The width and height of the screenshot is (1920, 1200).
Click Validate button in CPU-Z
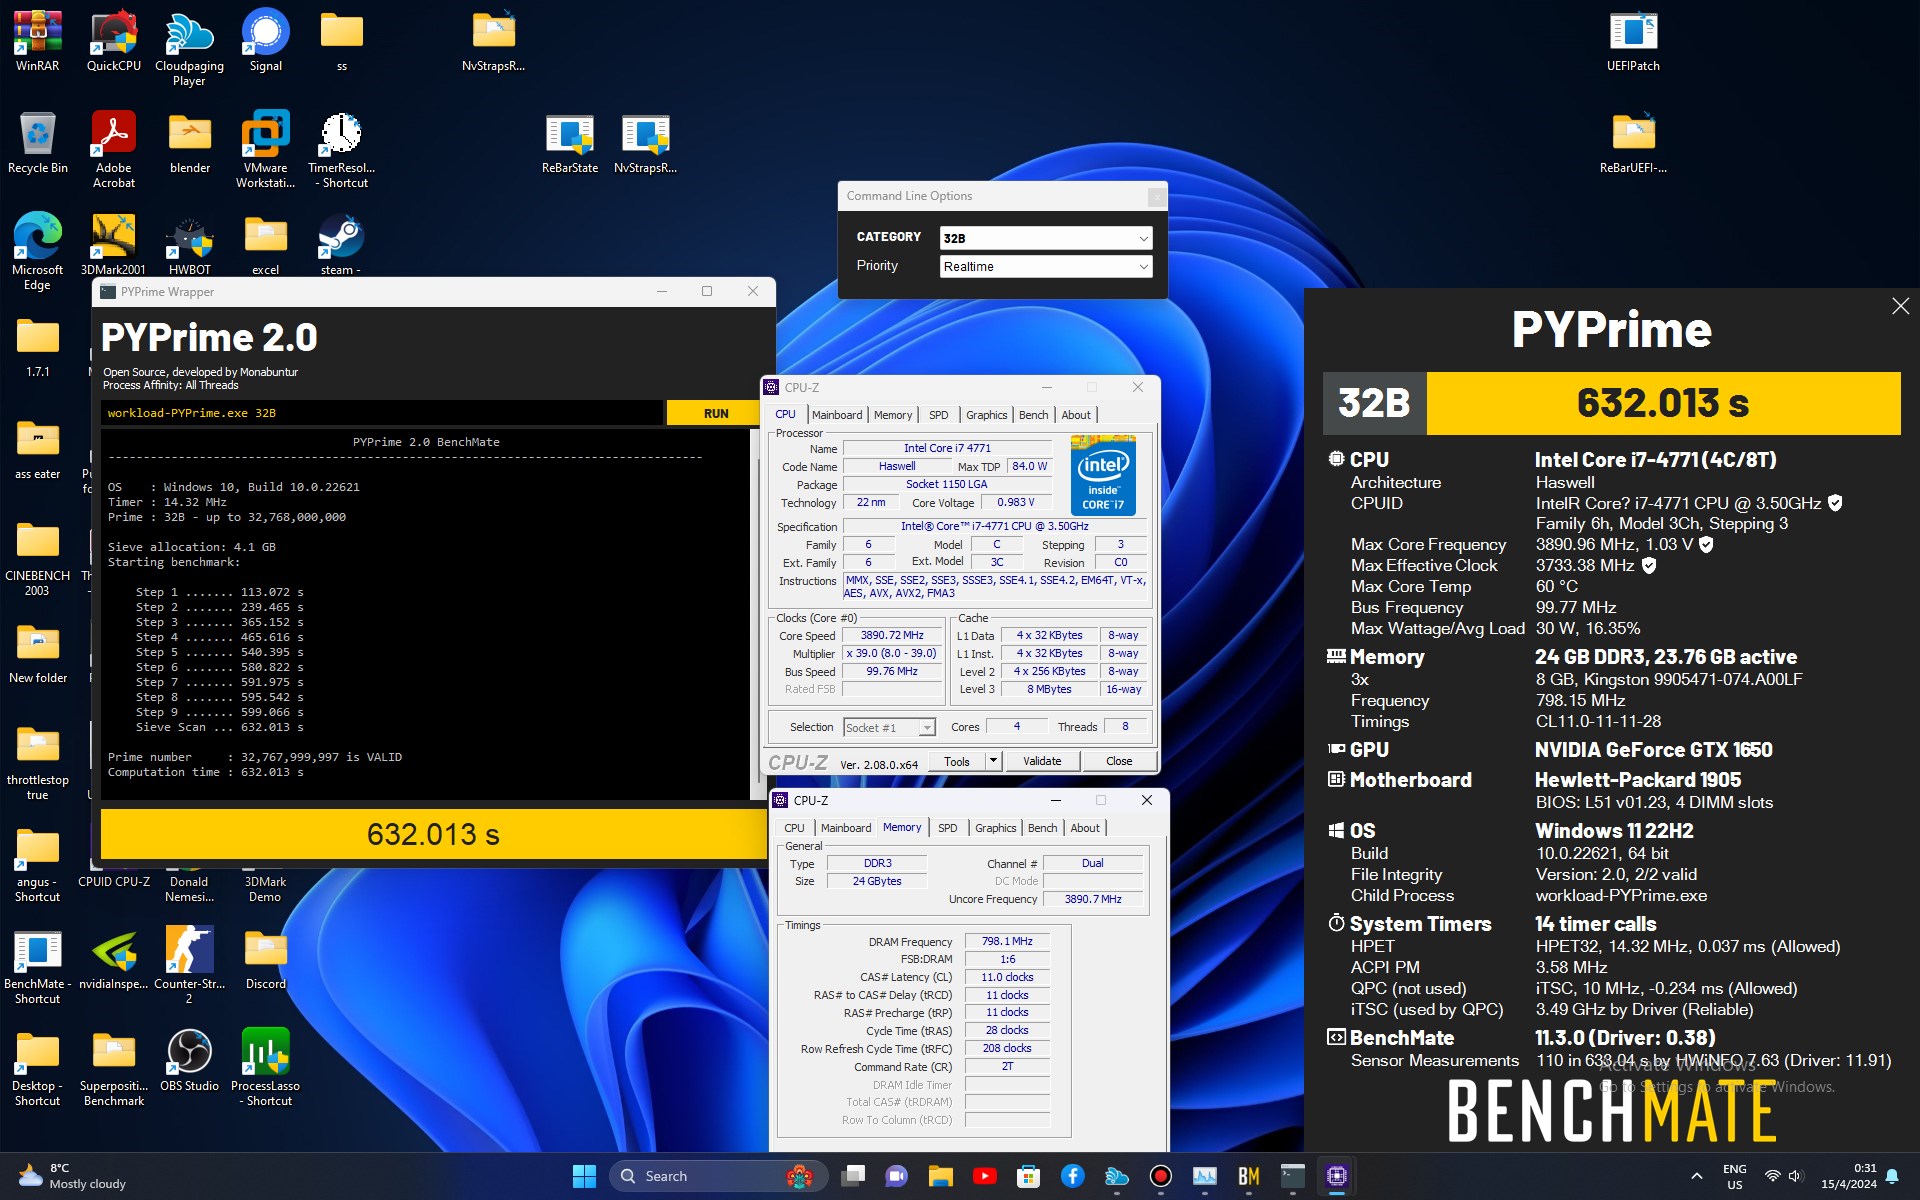click(x=1042, y=761)
